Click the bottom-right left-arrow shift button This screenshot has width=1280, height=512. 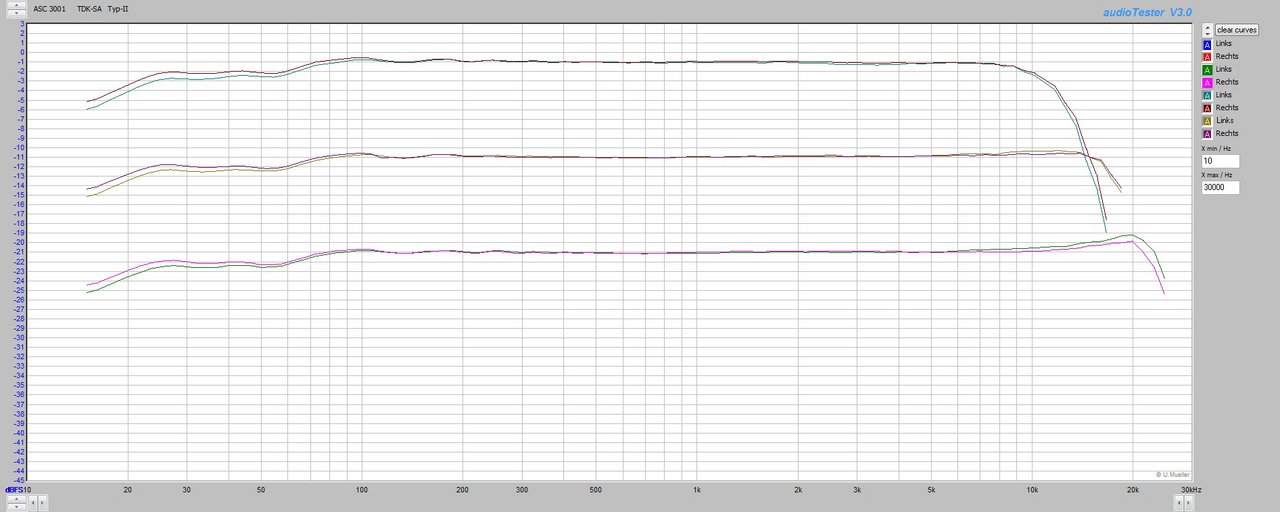[1179, 503]
